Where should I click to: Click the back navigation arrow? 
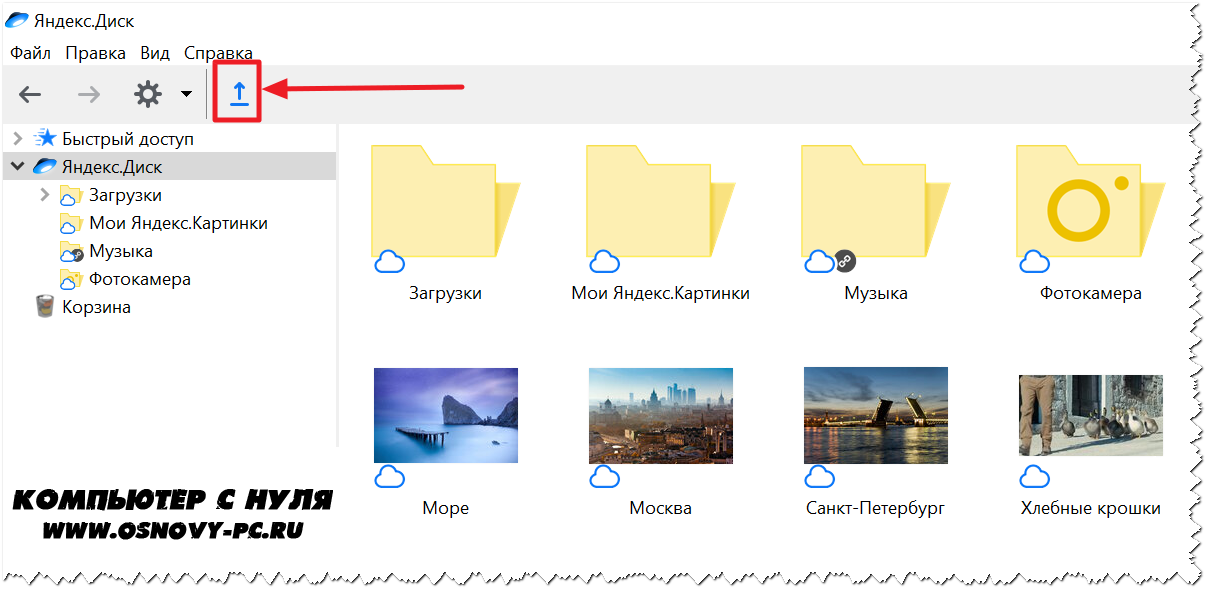(x=30, y=95)
